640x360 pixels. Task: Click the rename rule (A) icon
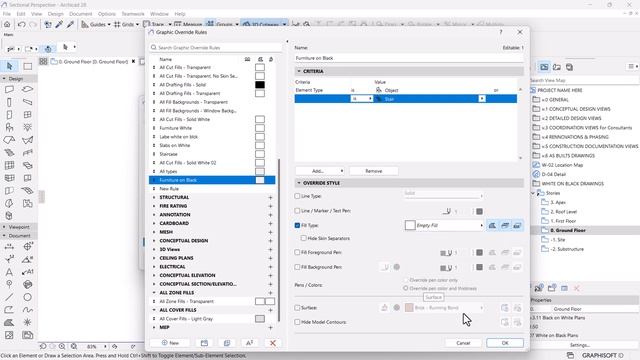pyautogui.click(x=249, y=343)
